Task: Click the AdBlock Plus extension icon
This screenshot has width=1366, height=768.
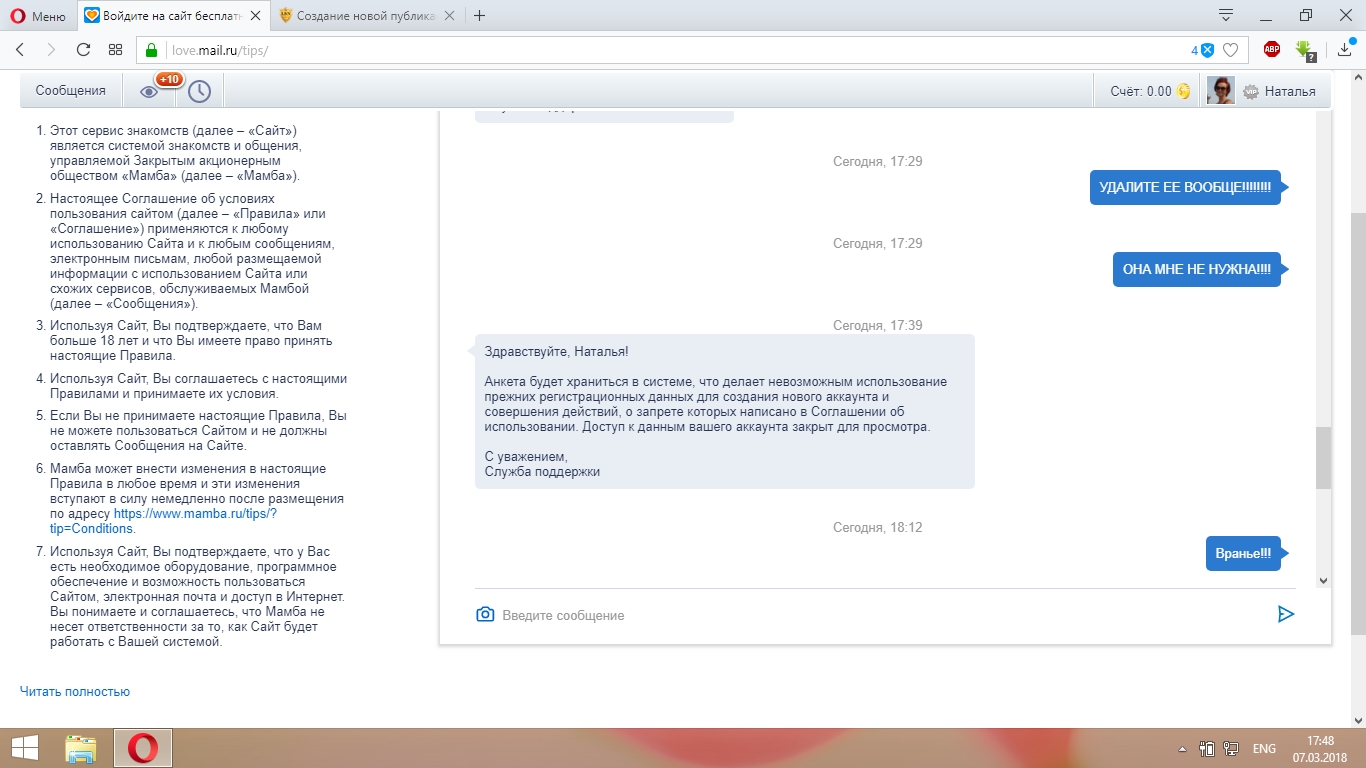Action: coord(1272,50)
